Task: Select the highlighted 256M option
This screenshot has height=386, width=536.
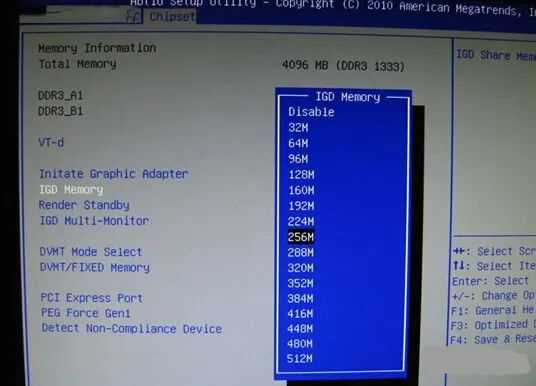Action: pos(301,237)
